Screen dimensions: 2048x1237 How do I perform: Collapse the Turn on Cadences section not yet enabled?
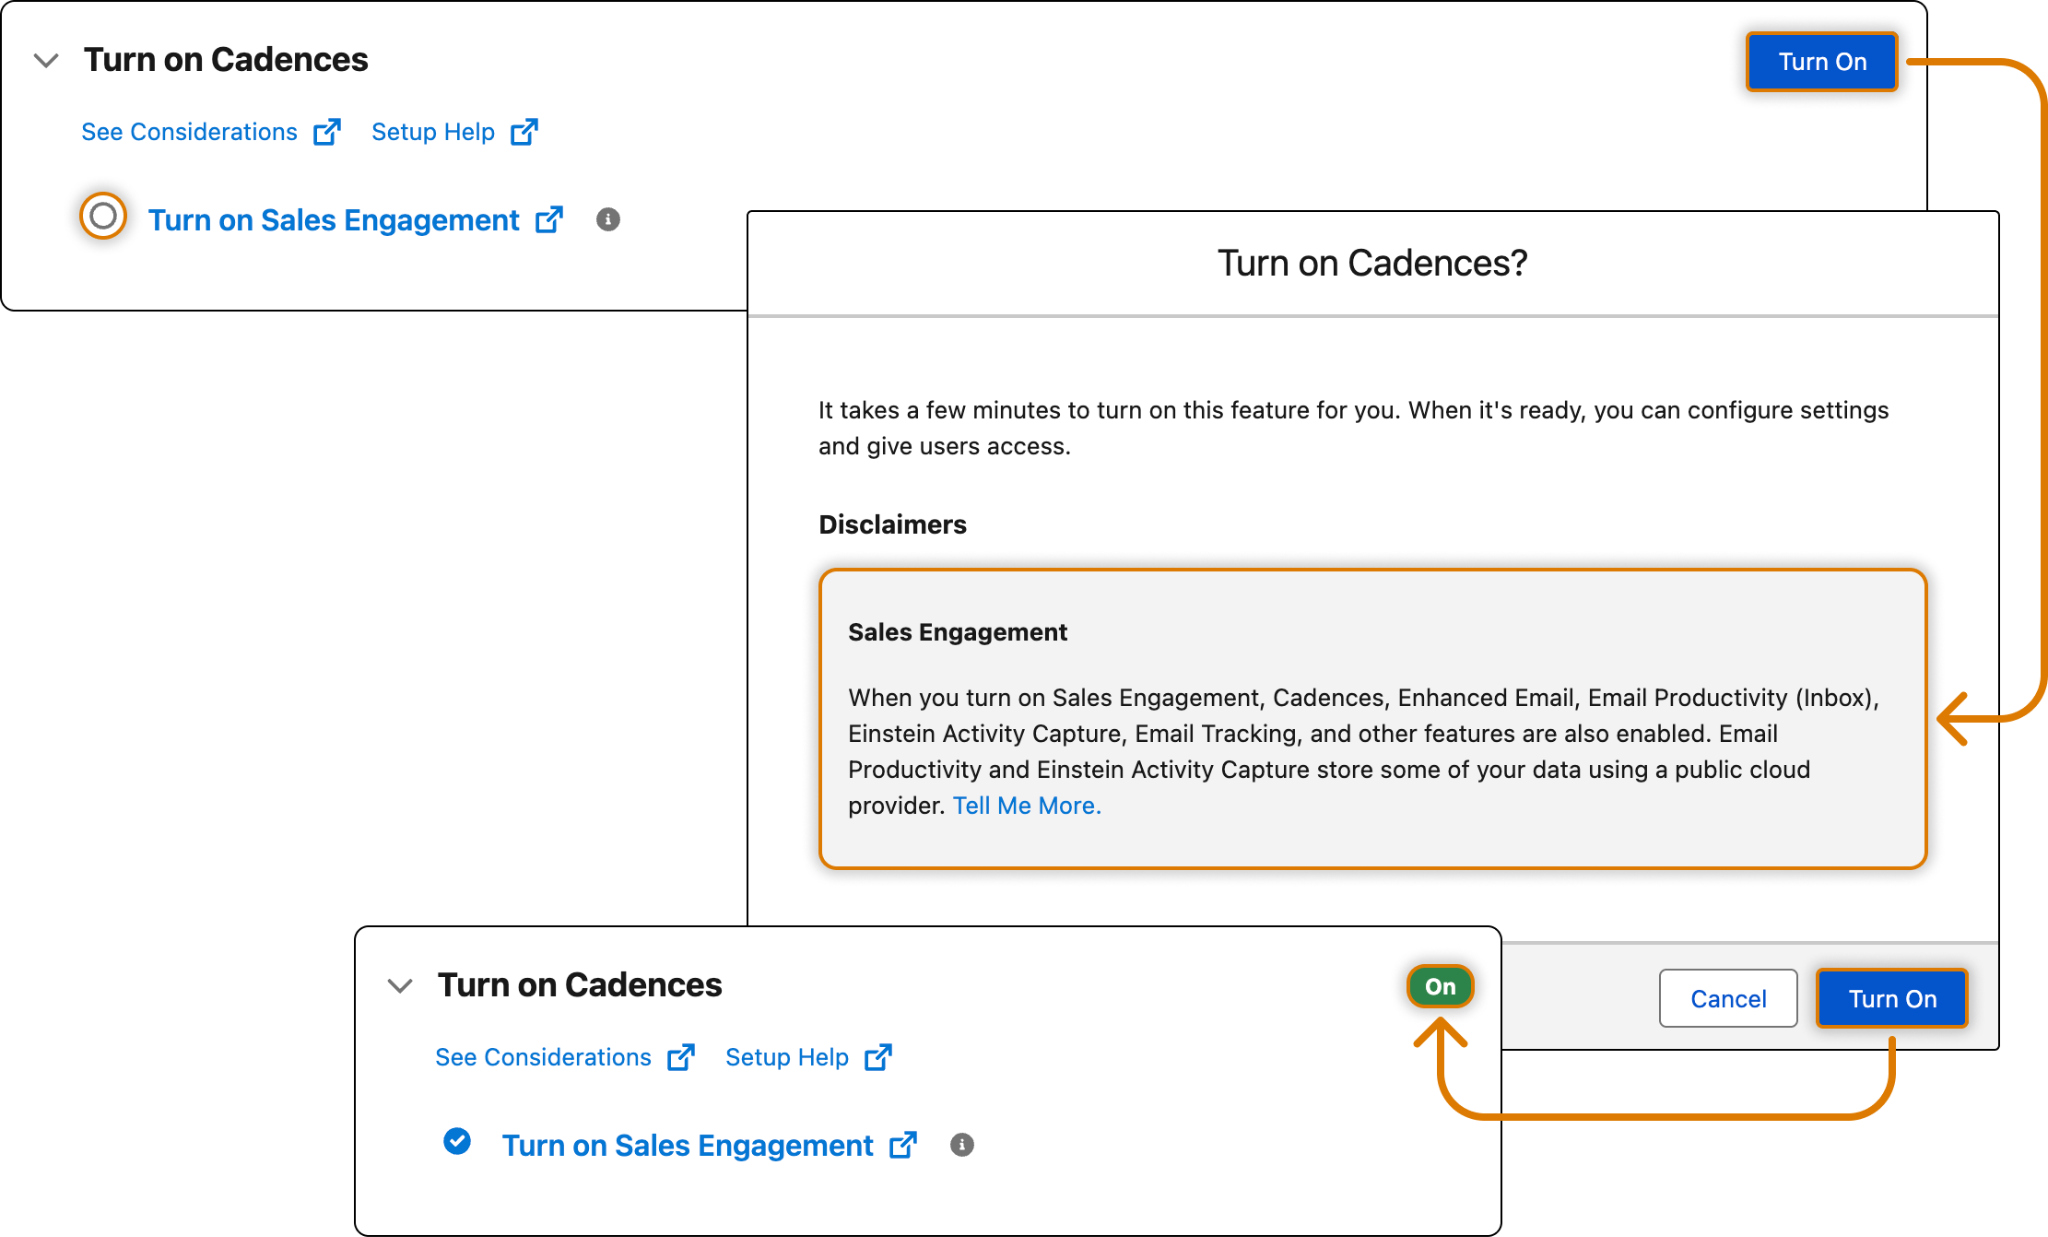pyautogui.click(x=46, y=60)
